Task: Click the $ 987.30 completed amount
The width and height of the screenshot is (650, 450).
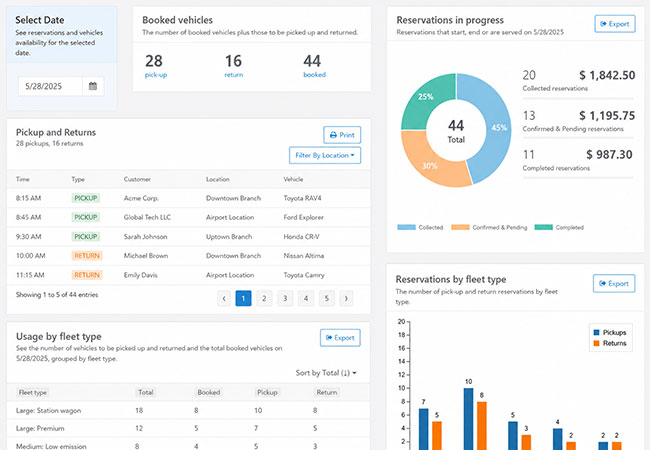Action: pos(609,155)
